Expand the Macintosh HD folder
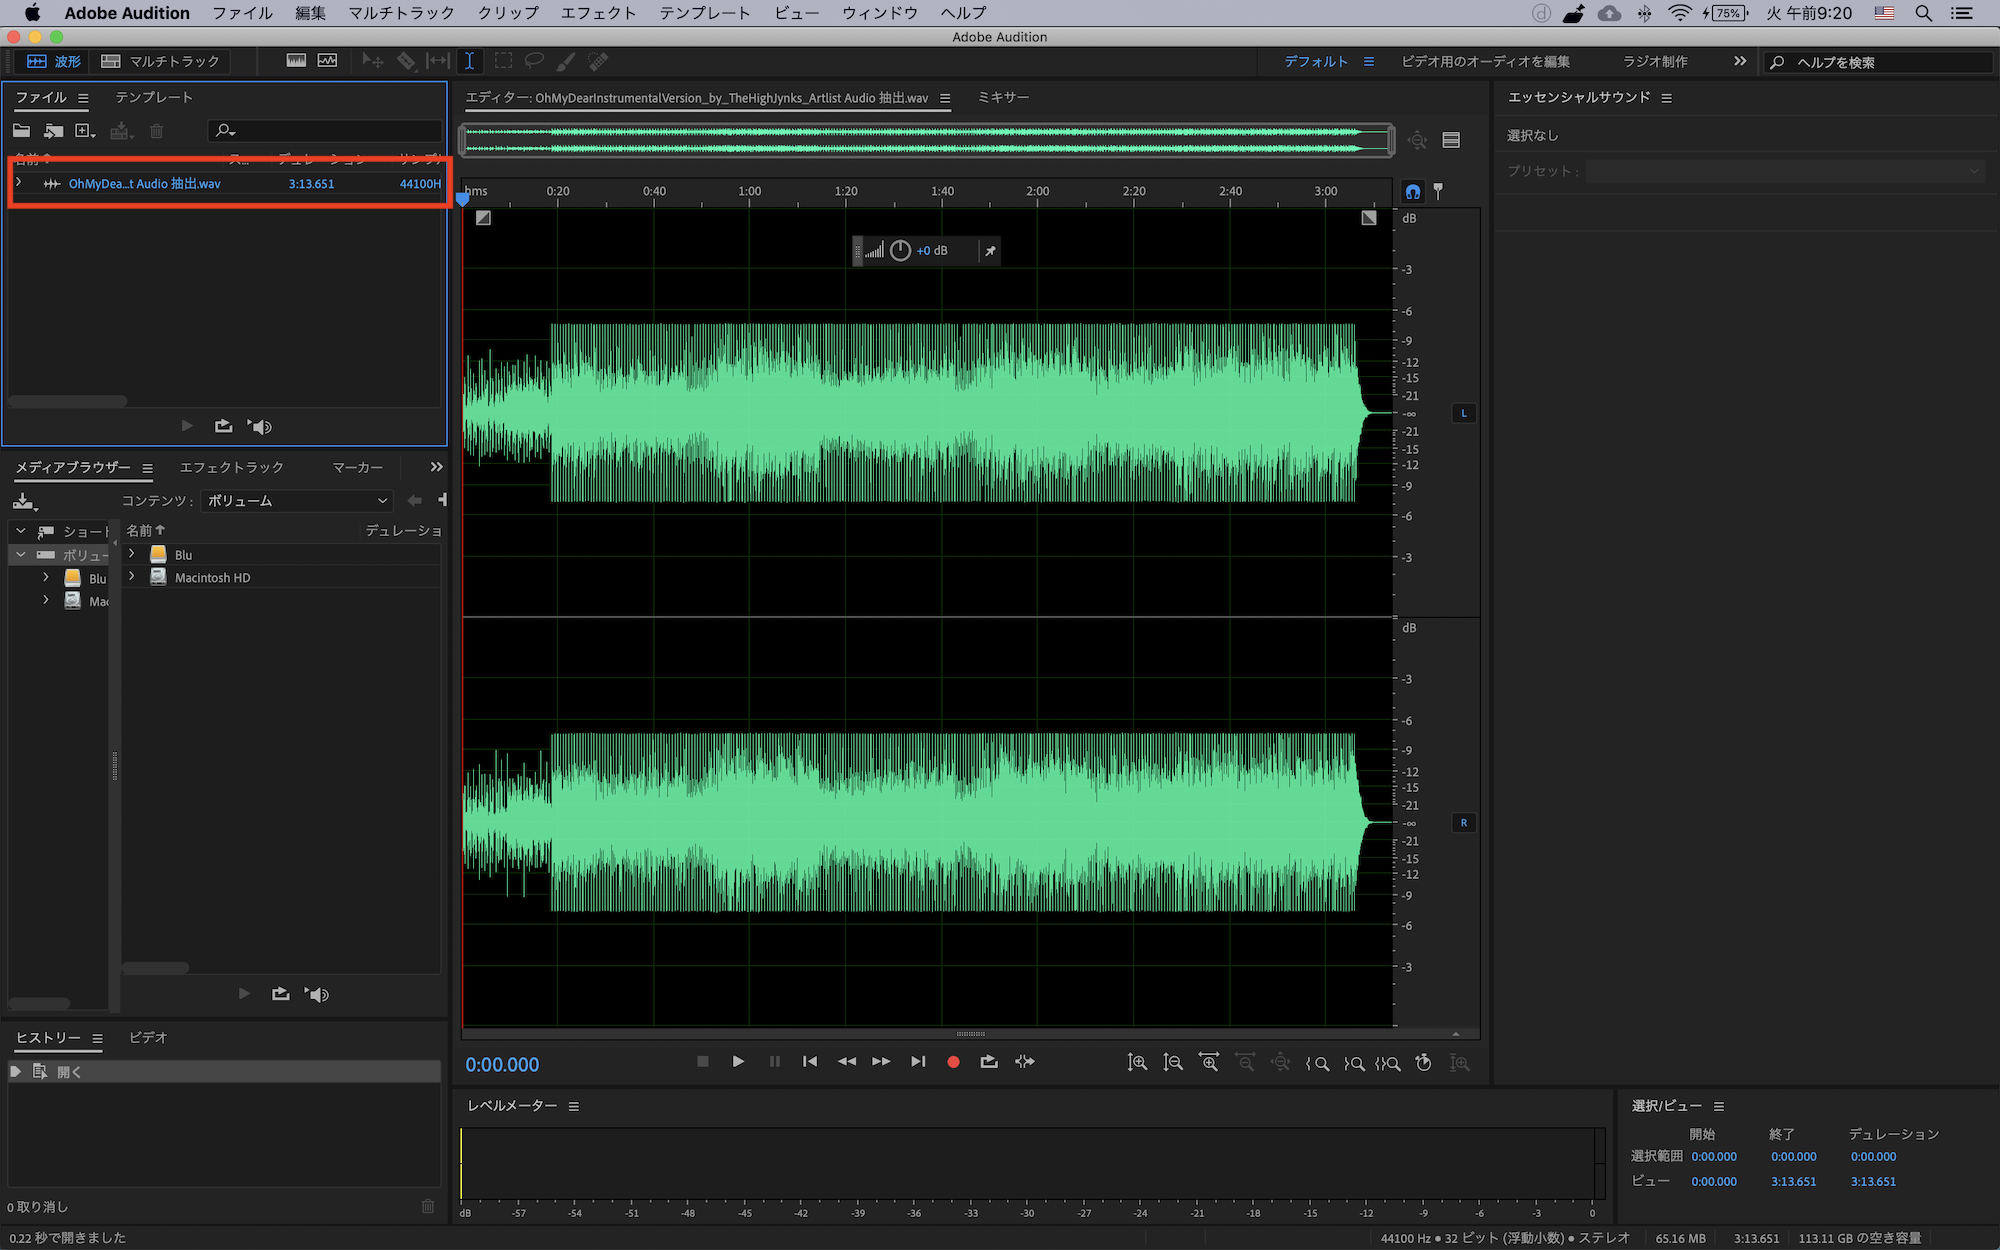 (x=132, y=577)
